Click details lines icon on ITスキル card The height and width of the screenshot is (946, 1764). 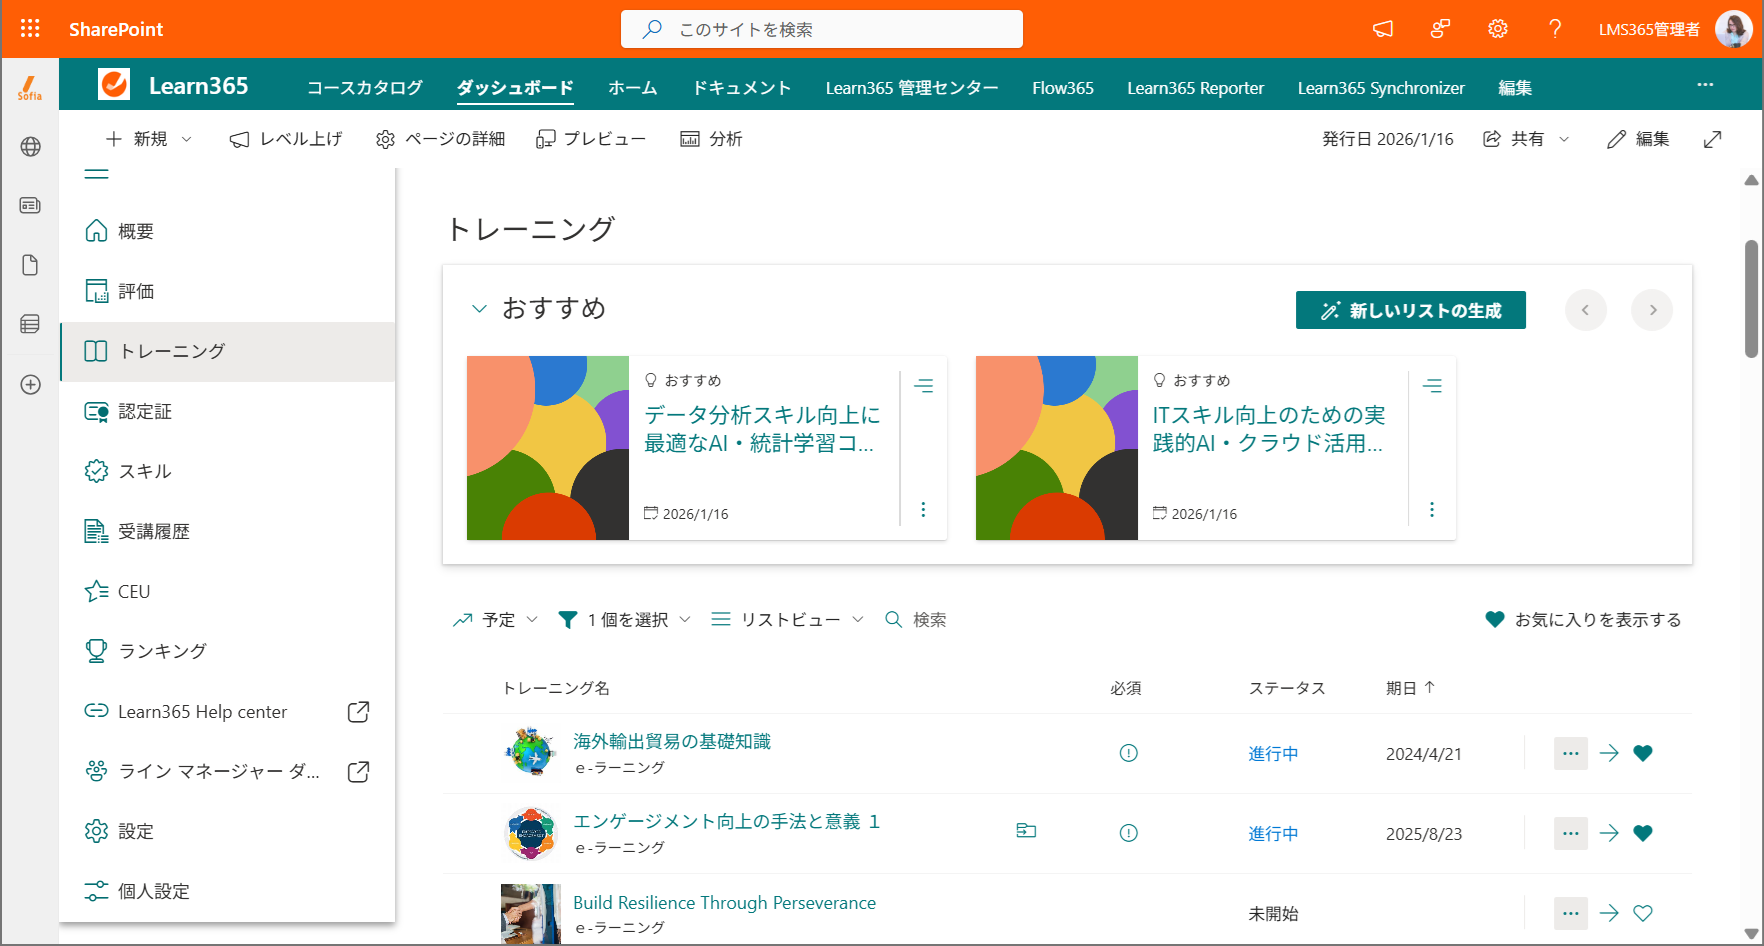tap(1433, 386)
